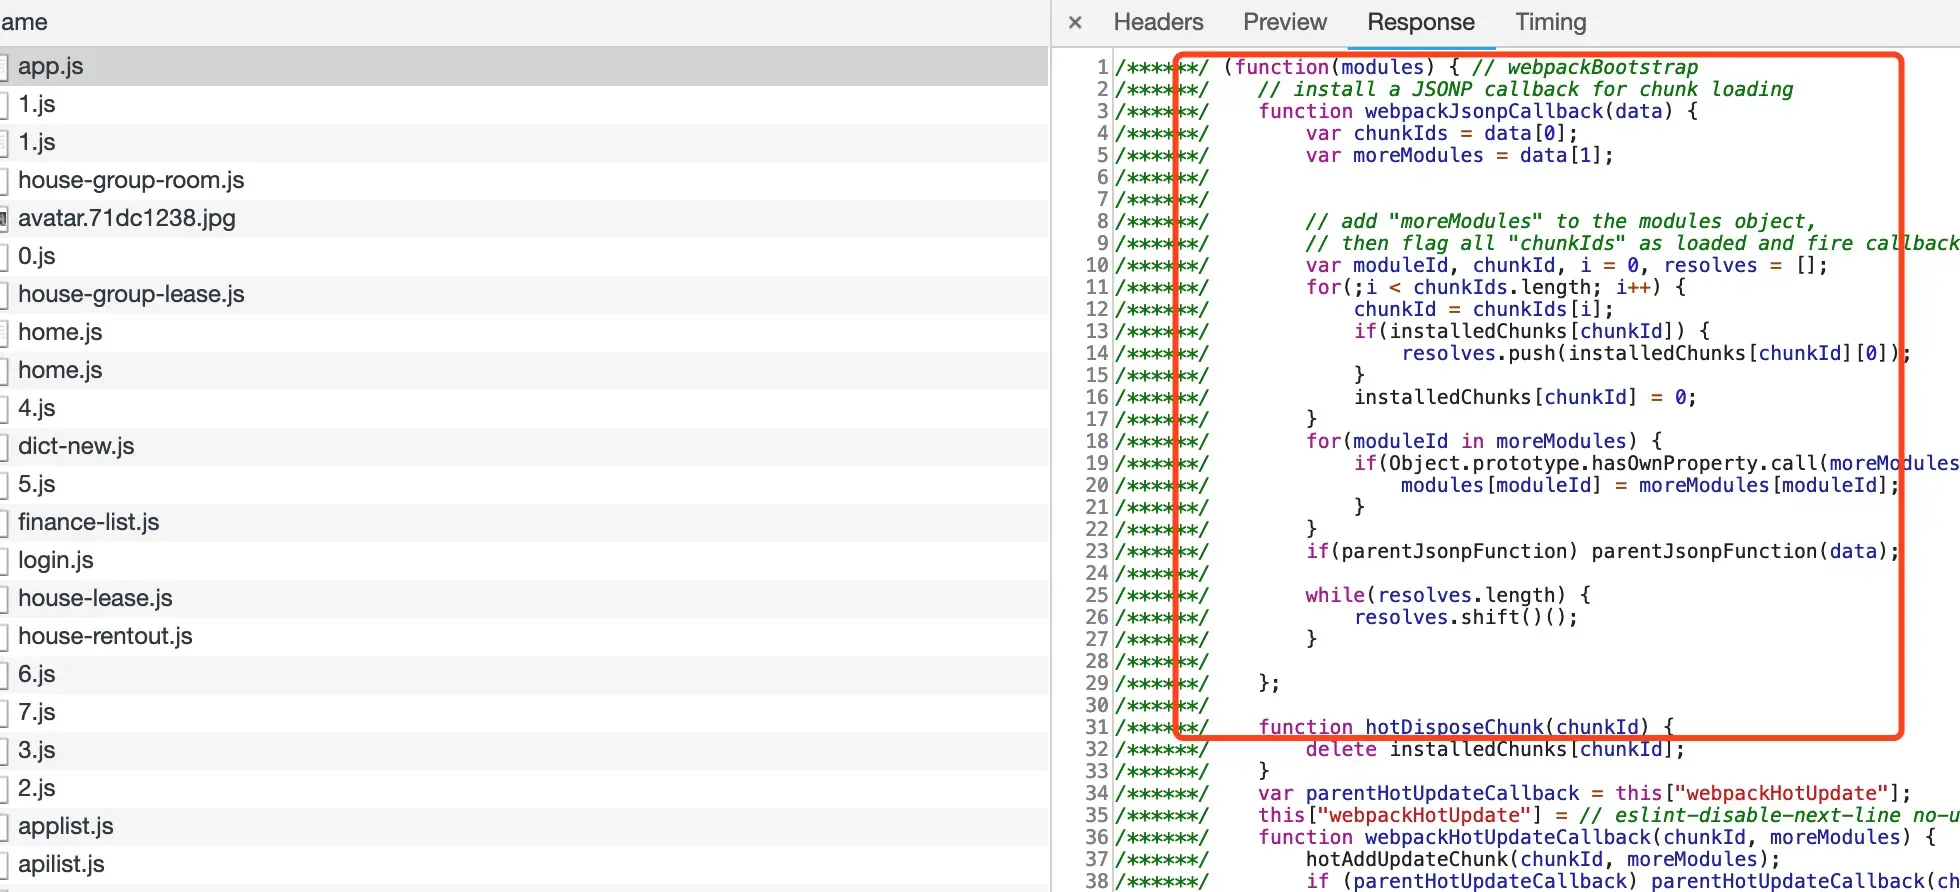Open the 3.js request row
The height and width of the screenshot is (892, 1960).
pos(524,750)
